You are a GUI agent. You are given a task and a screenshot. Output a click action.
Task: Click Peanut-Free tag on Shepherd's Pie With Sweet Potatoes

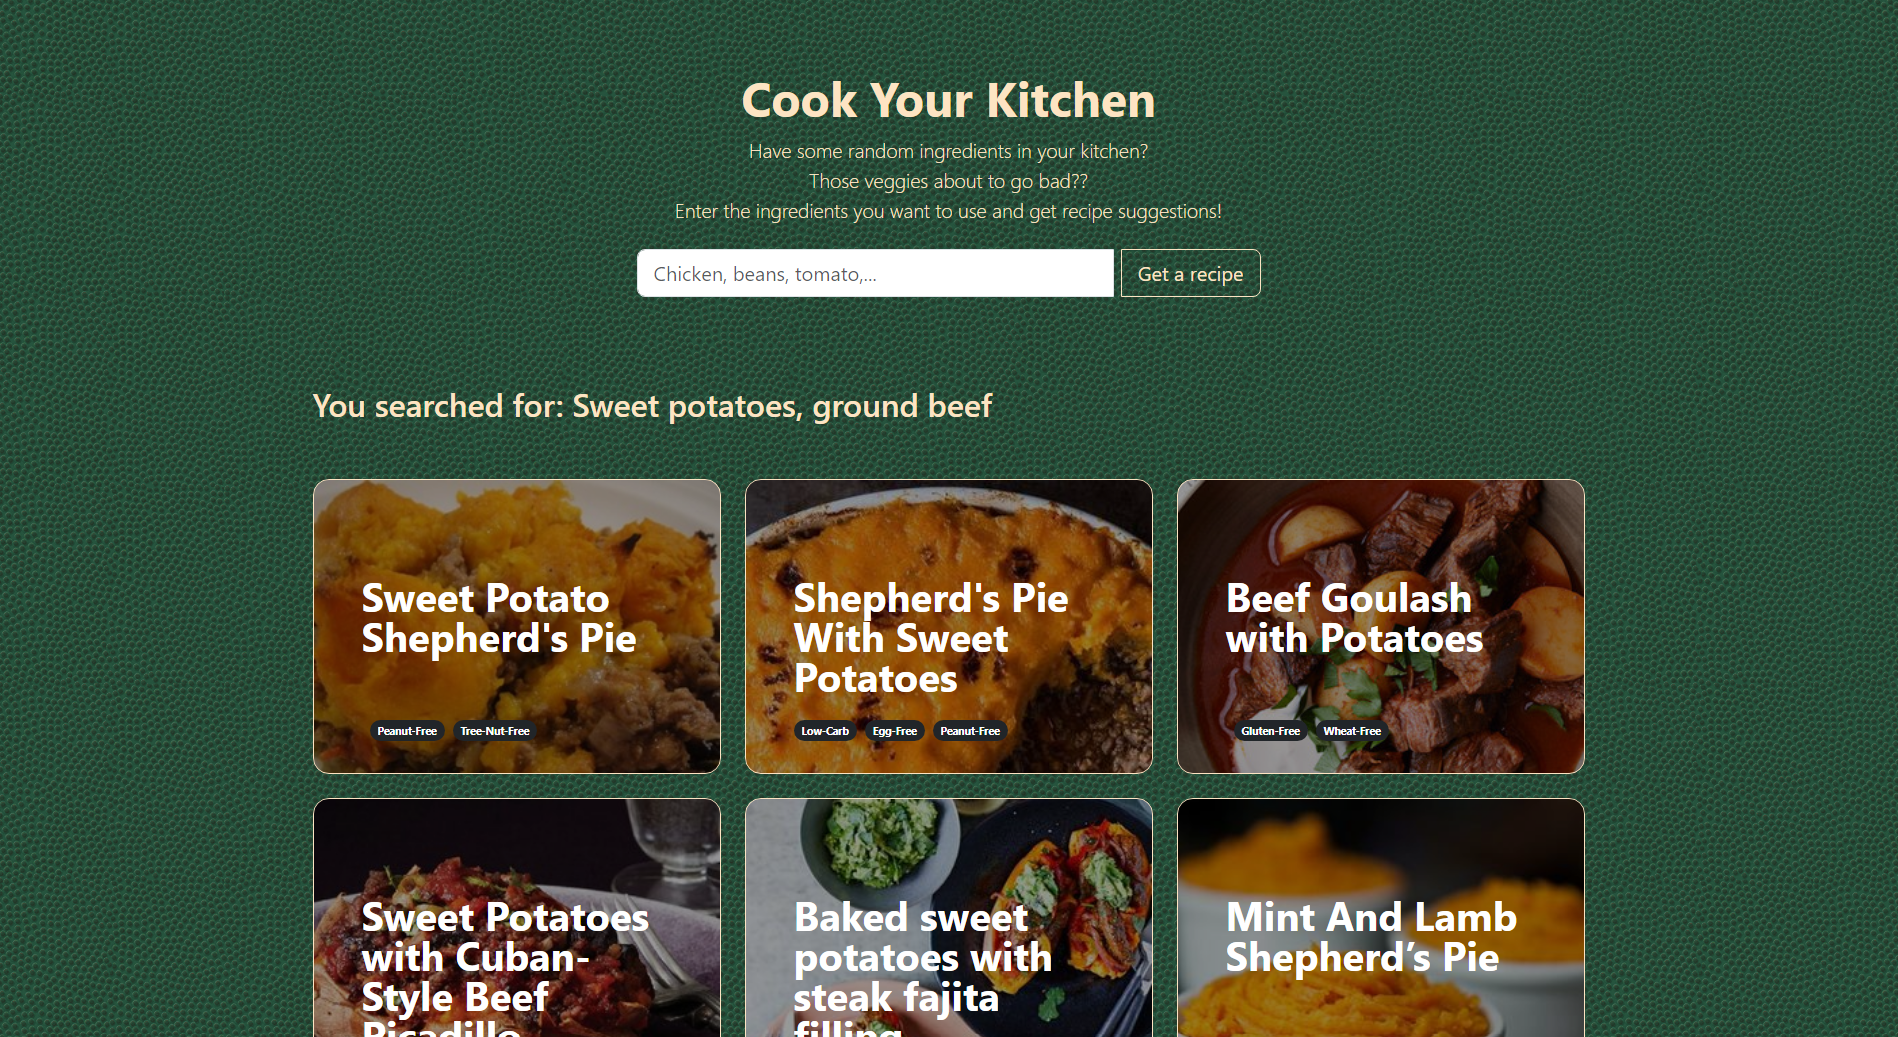point(970,731)
